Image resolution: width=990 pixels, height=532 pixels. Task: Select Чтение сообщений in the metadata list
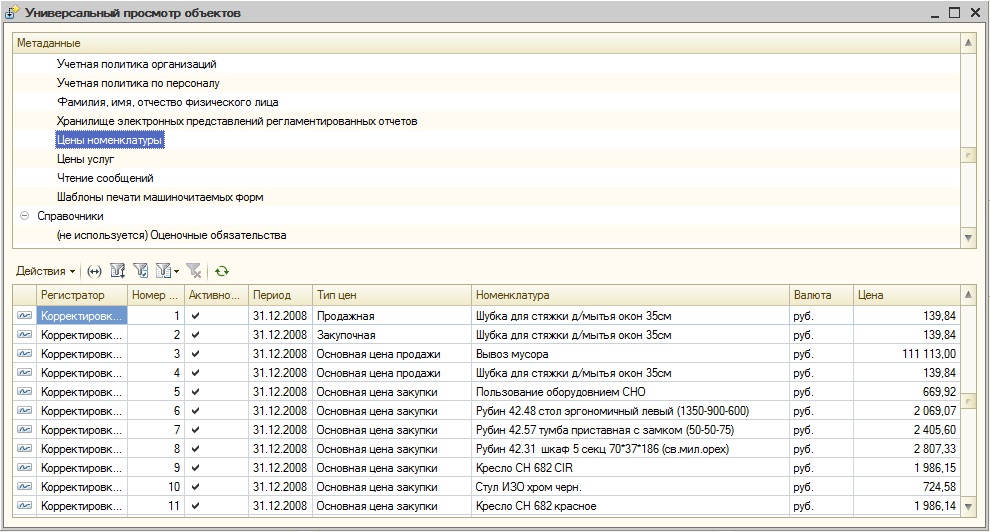pyautogui.click(x=105, y=178)
